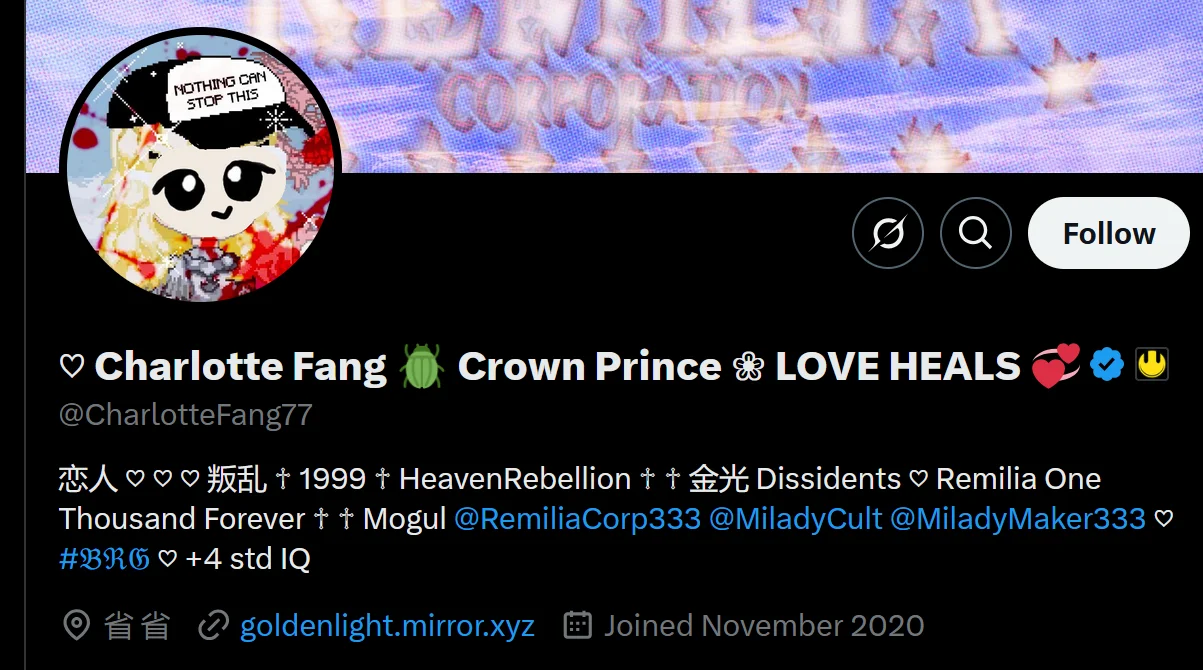Select the Joined November 2020 text
This screenshot has width=1203, height=670.
click(x=764, y=626)
